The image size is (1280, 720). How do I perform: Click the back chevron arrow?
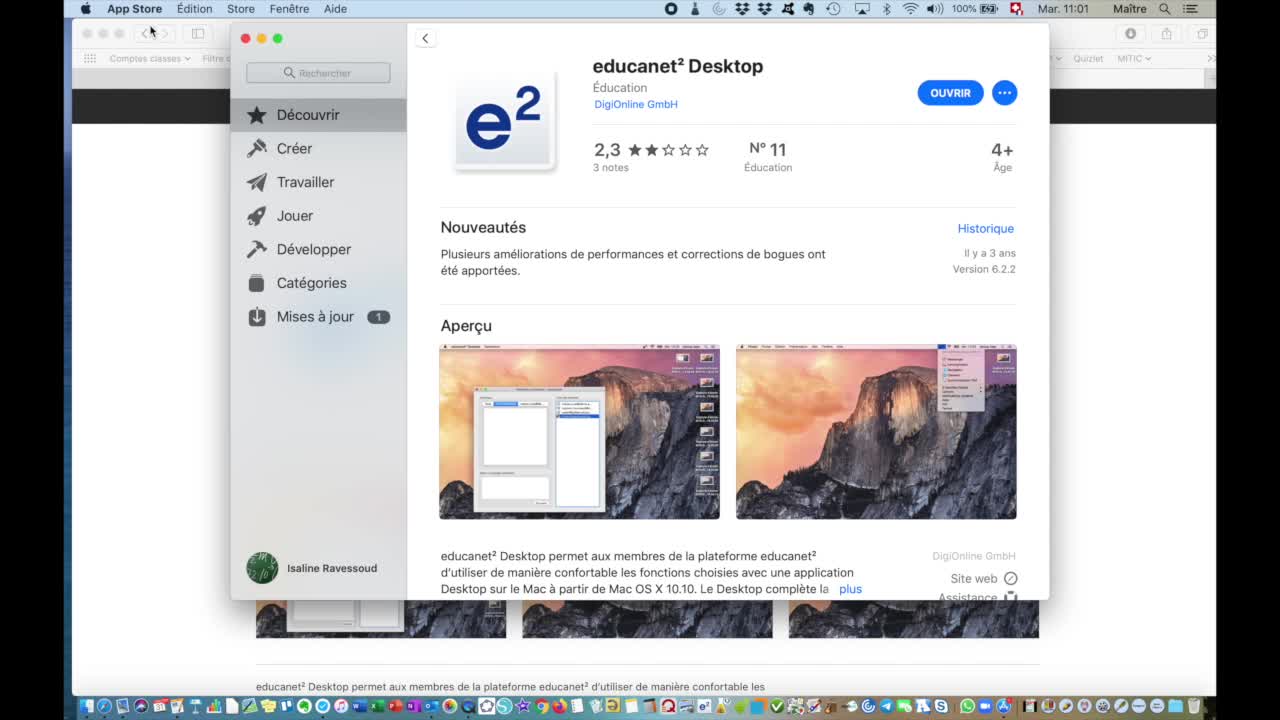(x=425, y=38)
